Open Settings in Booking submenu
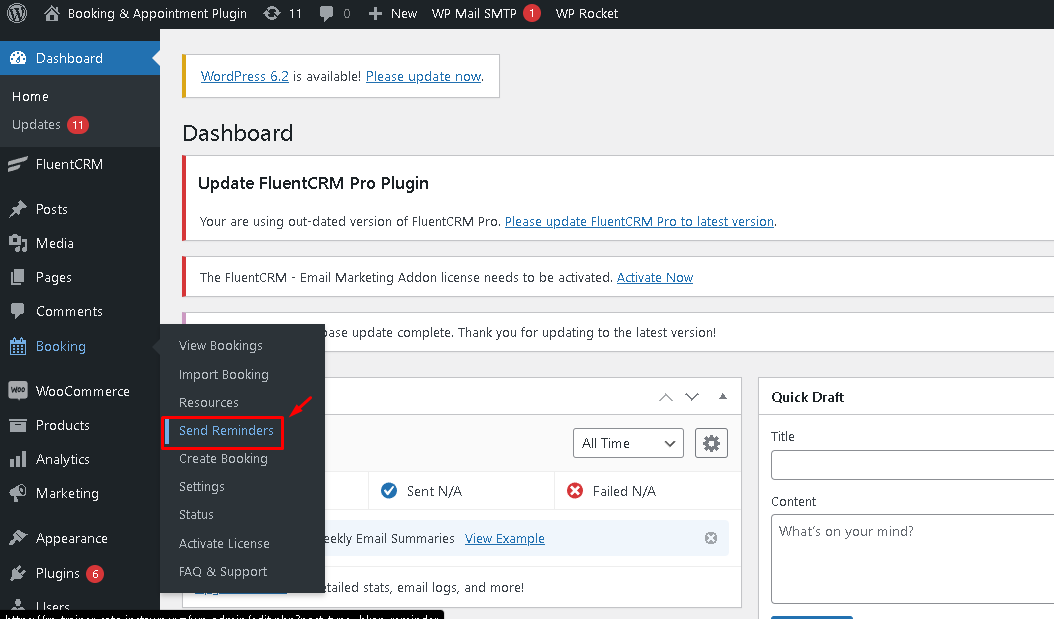The image size is (1054, 619). pos(202,487)
